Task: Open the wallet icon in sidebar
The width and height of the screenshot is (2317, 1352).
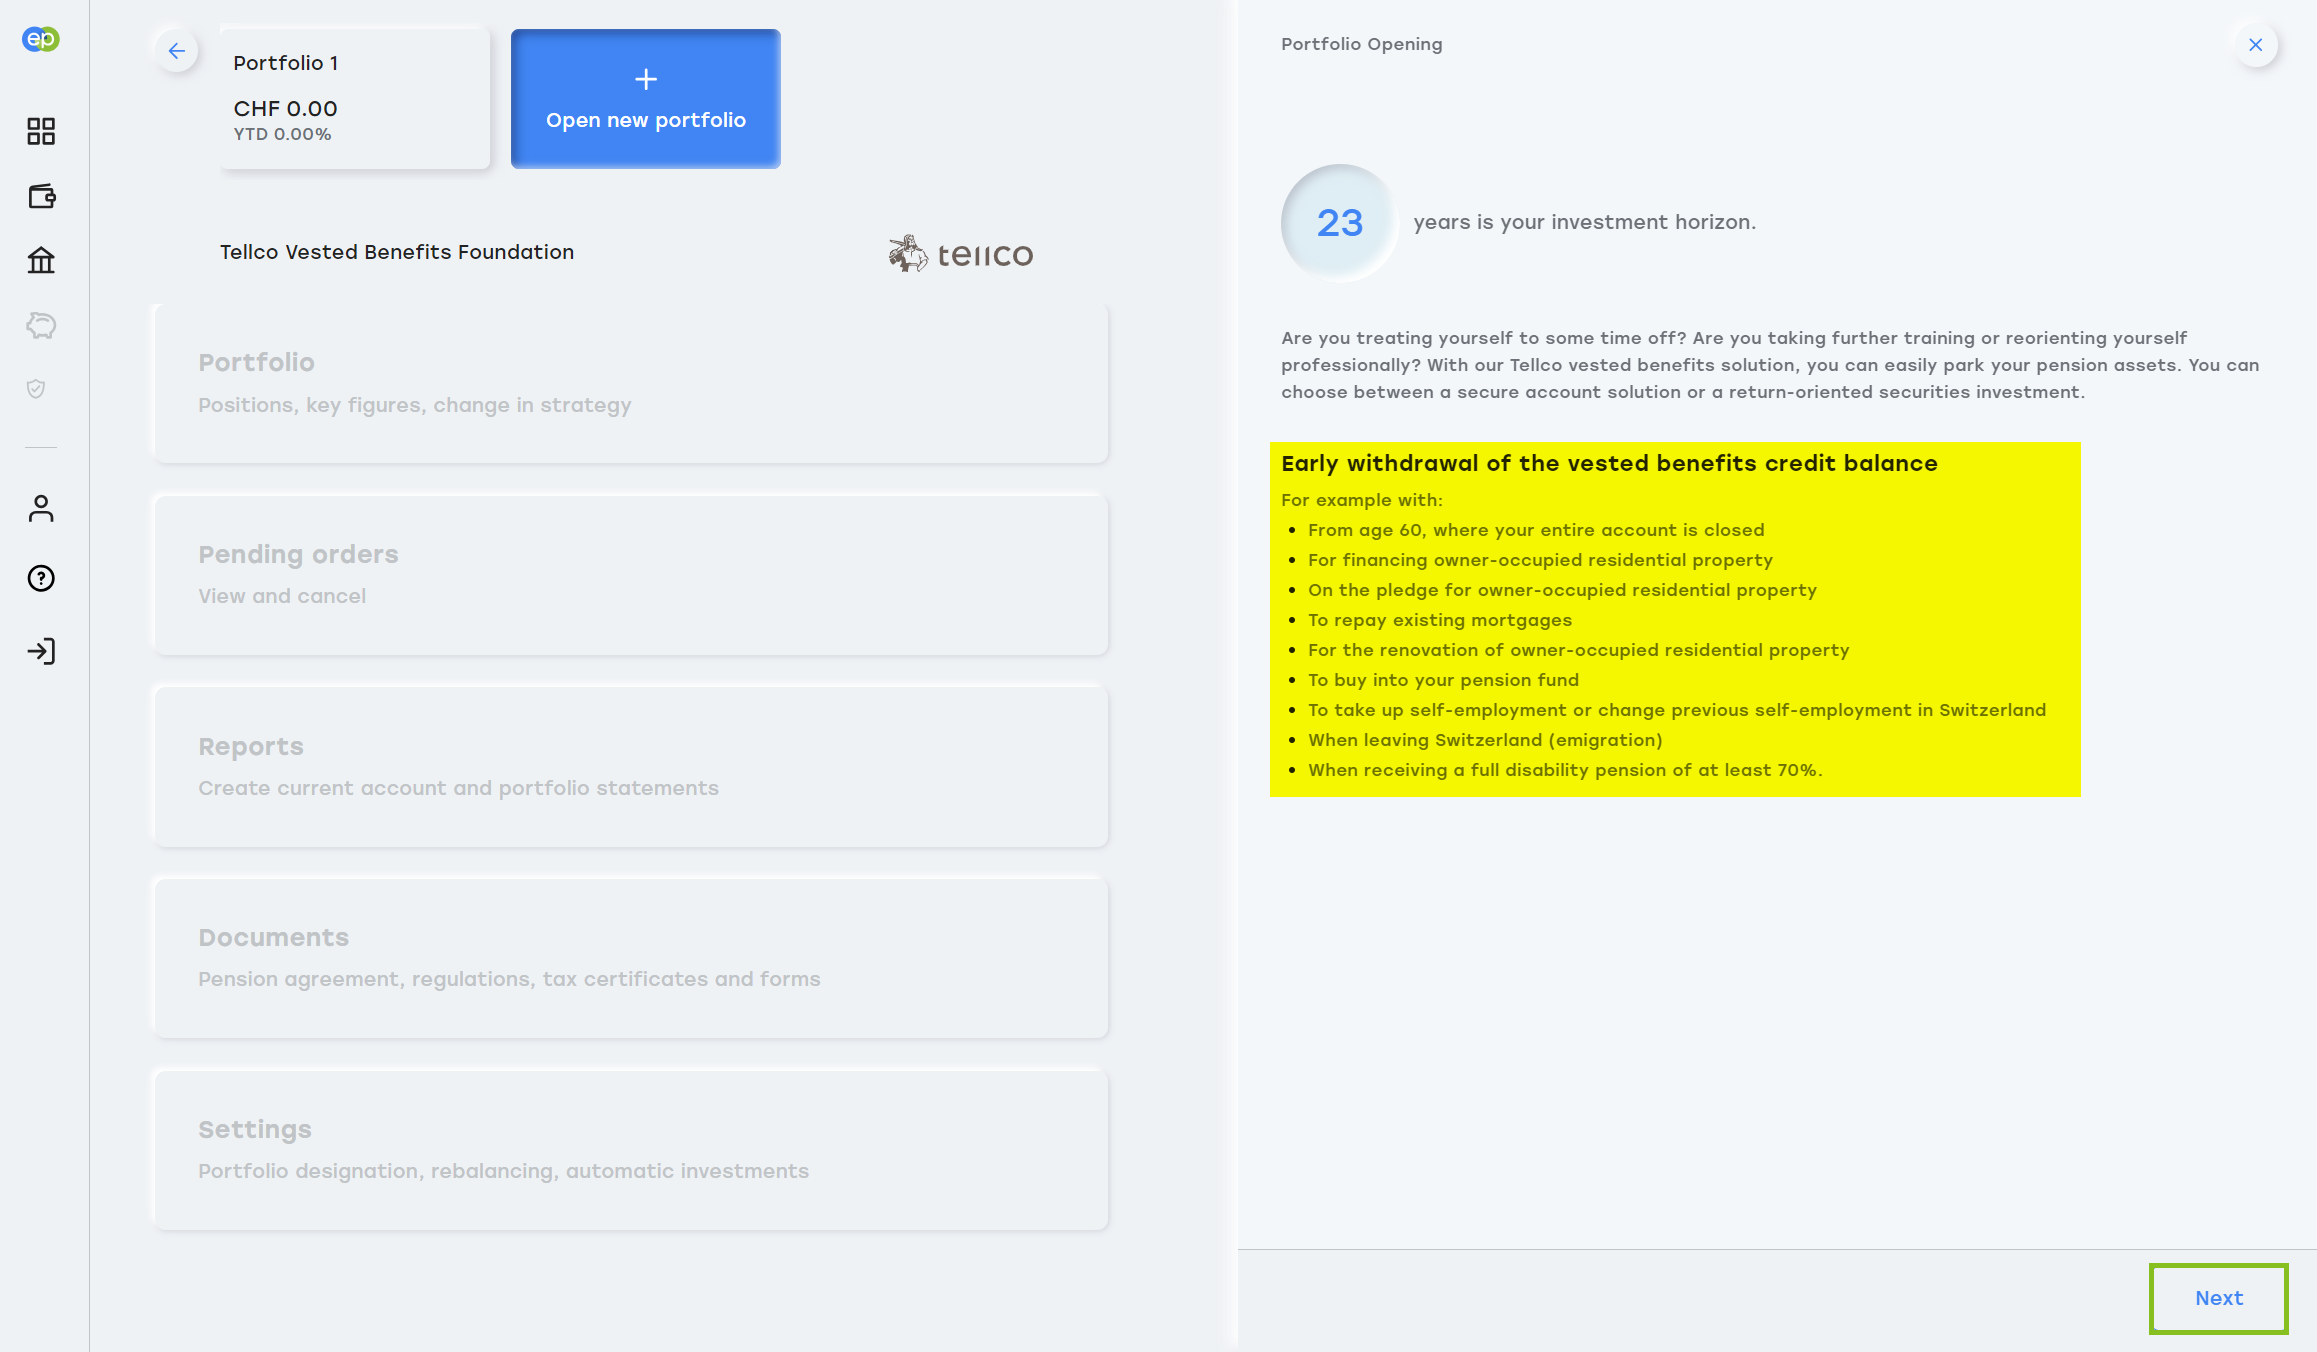Action: [41, 196]
